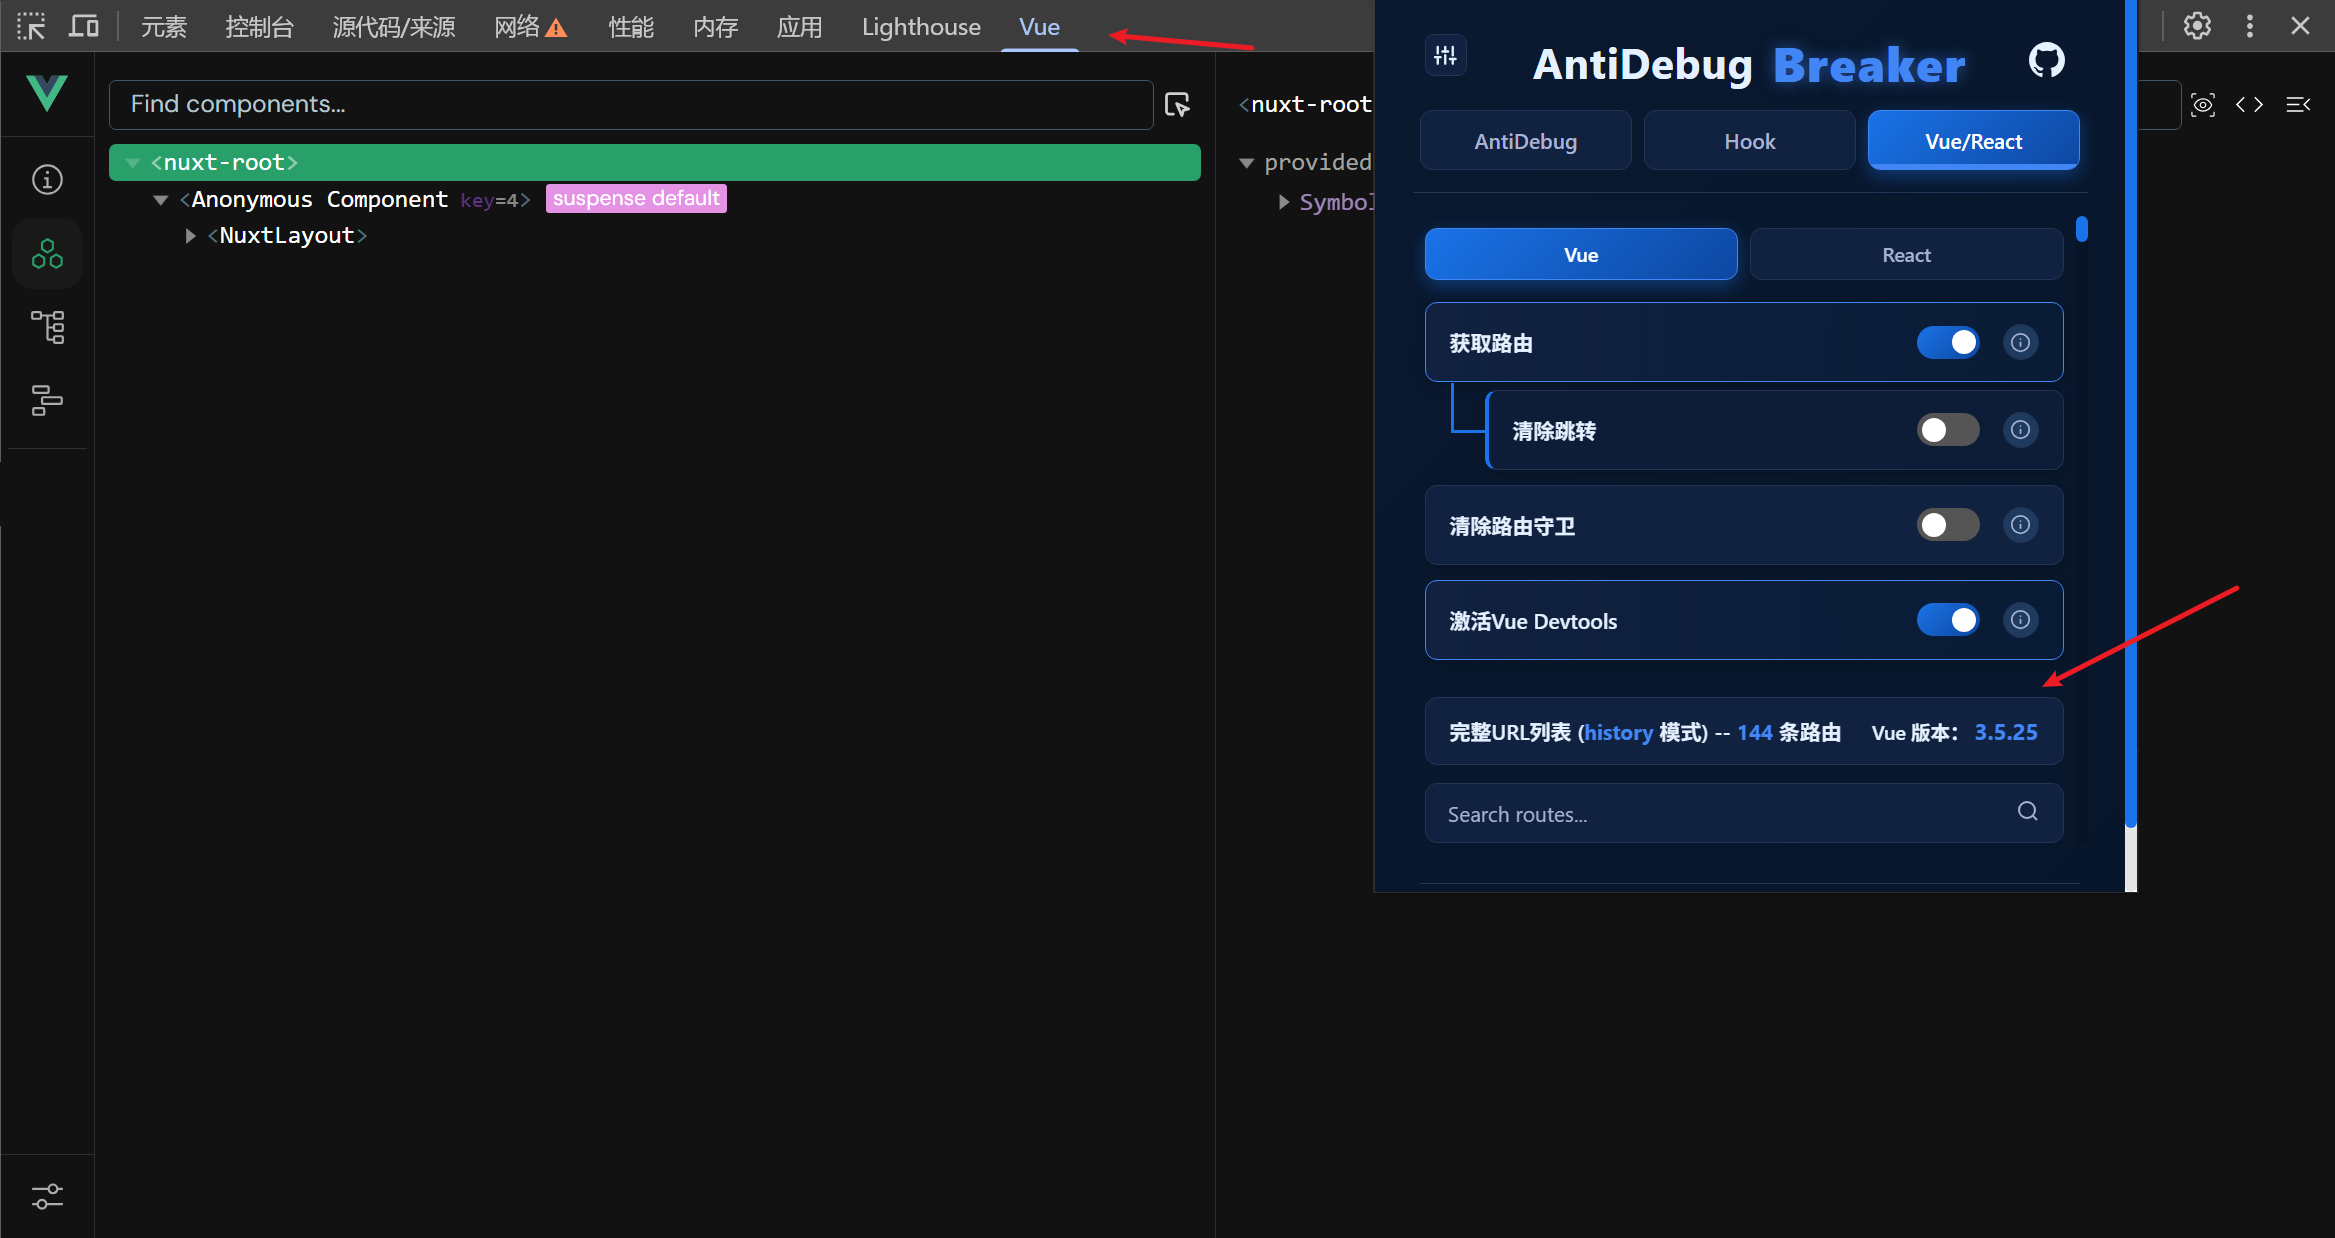2335x1238 pixels.
Task: Open the Timeline icon in the sidebar
Action: (47, 400)
